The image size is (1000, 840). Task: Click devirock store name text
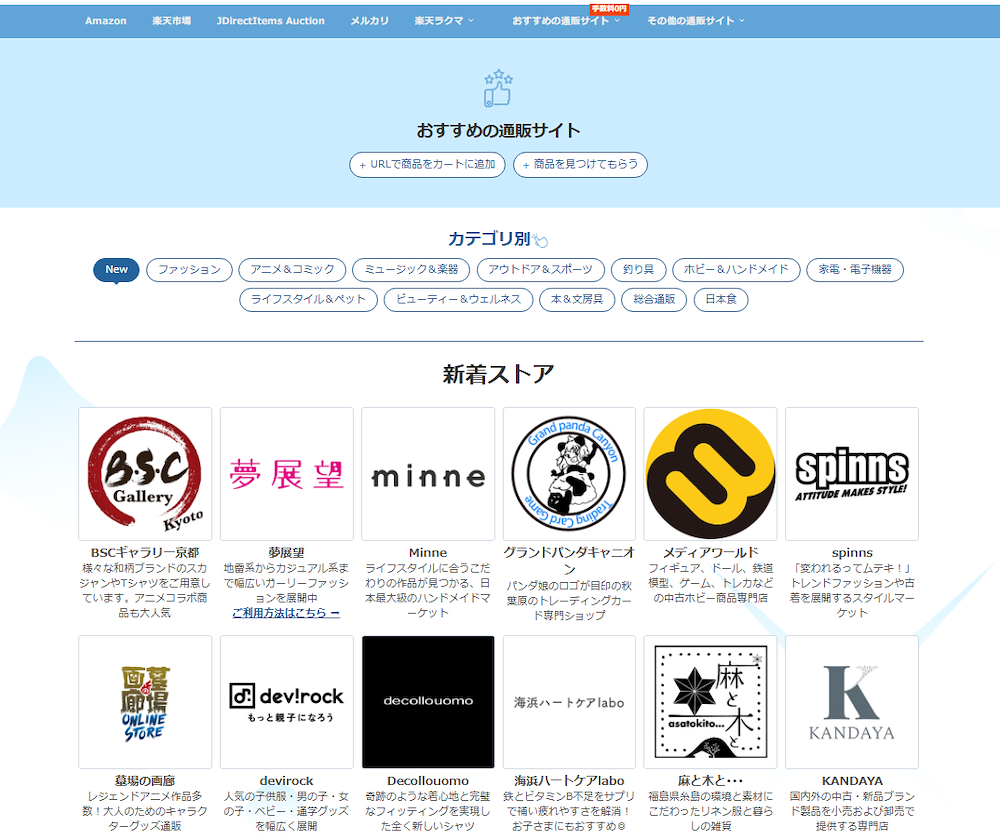point(287,781)
